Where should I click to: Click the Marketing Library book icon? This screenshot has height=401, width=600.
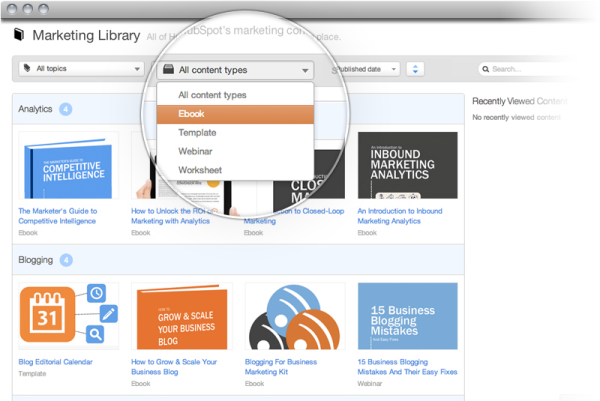click(x=18, y=35)
